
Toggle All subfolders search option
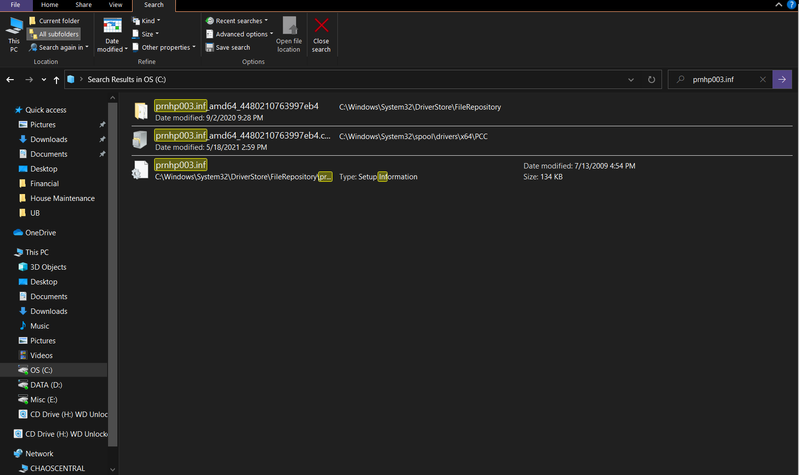pyautogui.click(x=54, y=34)
